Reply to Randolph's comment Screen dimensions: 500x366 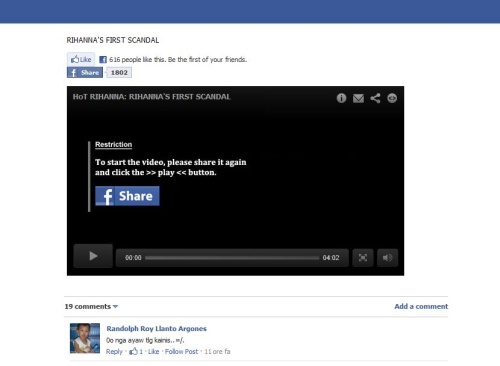114,351
